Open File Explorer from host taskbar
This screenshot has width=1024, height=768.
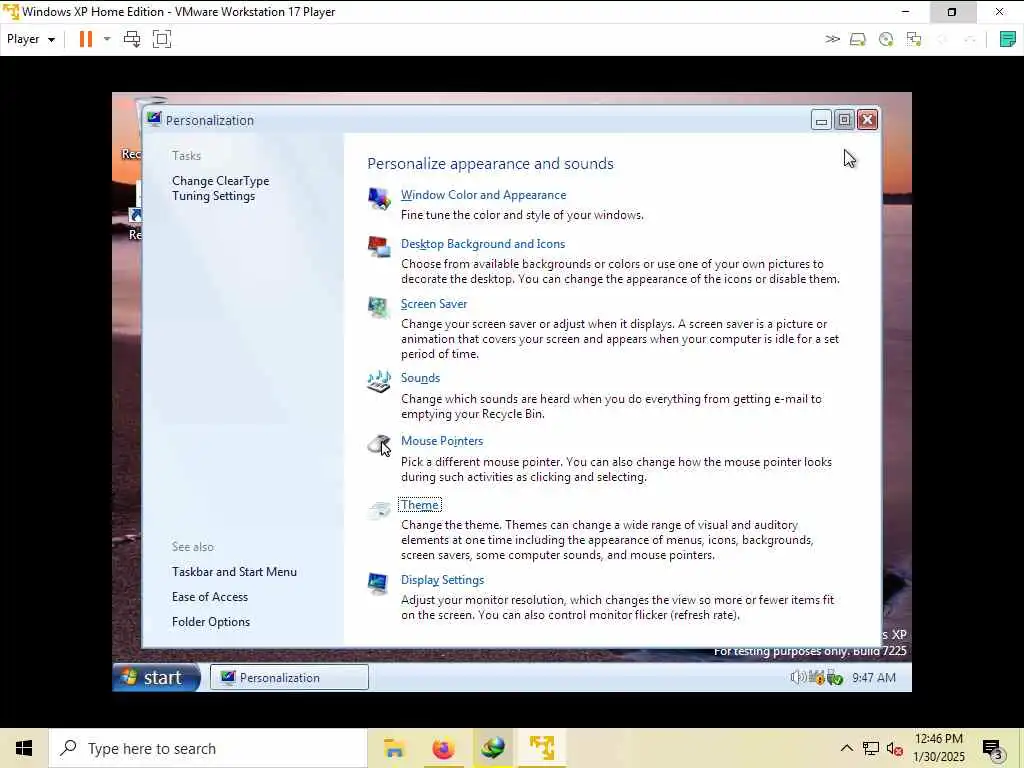pyautogui.click(x=394, y=748)
